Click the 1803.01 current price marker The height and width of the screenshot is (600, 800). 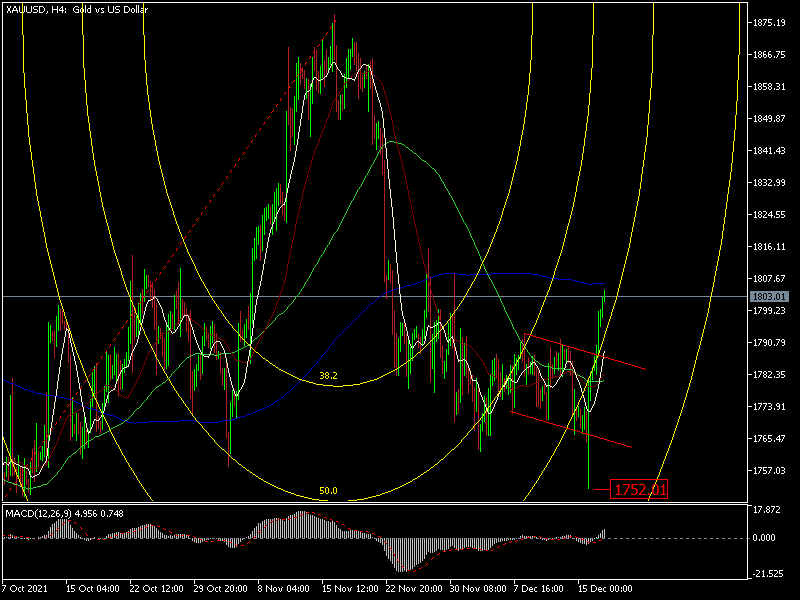click(x=769, y=297)
